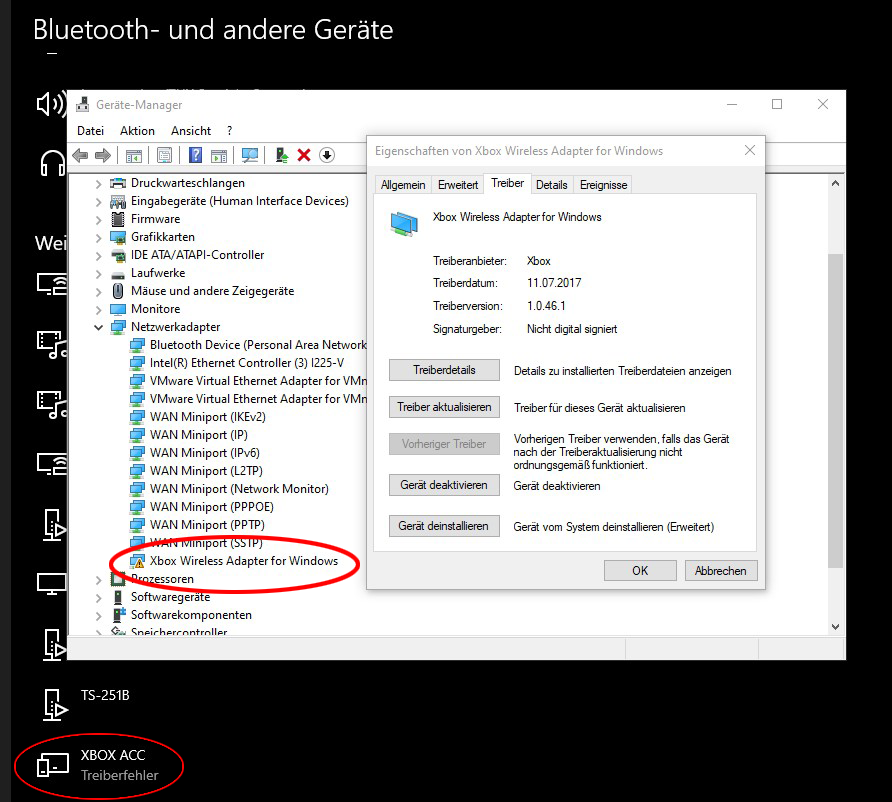Select the Treiber tab
892x802 pixels.
click(507, 183)
